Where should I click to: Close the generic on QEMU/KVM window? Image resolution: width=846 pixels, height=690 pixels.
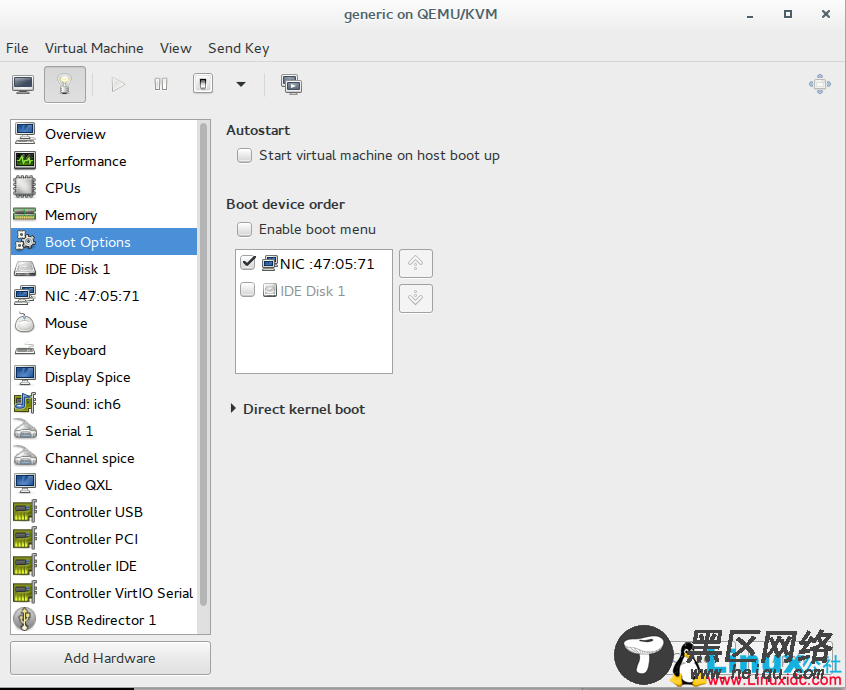(825, 14)
